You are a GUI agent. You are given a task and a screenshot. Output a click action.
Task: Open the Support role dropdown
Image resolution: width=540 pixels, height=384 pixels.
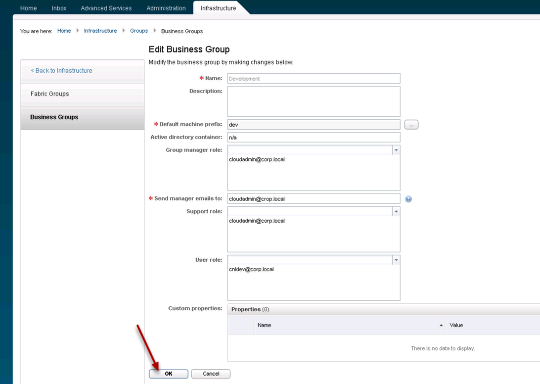[x=396, y=211]
